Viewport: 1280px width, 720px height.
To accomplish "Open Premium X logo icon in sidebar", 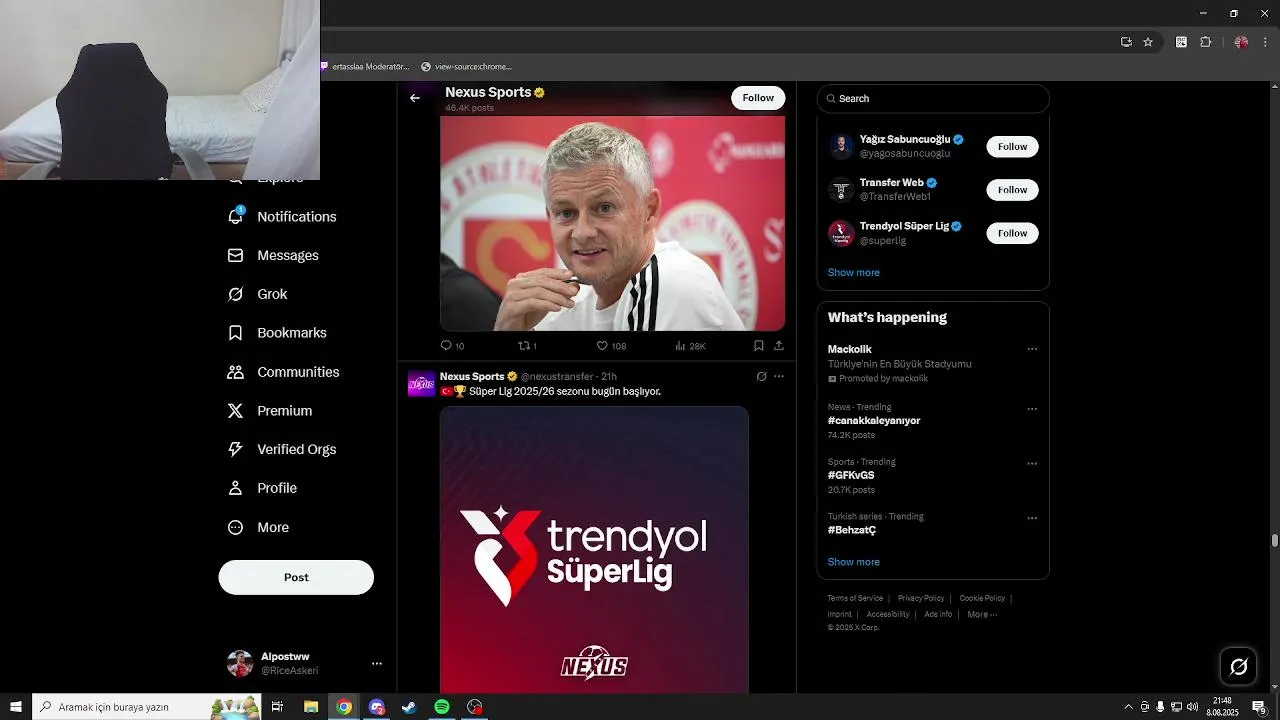I will click(x=236, y=411).
